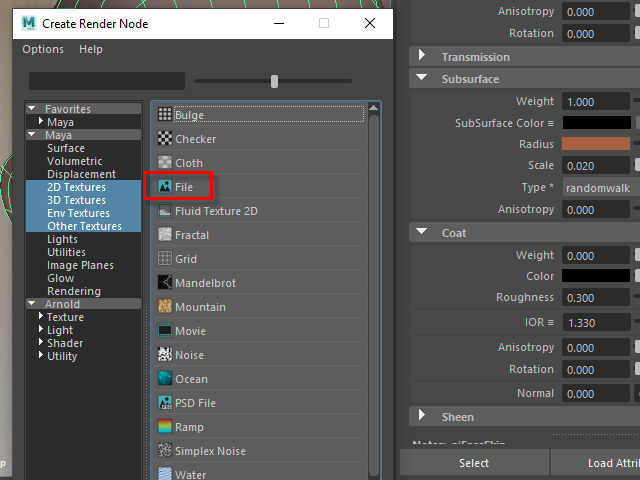Screen dimensions: 640x480
Task: Expand the Sheen section
Action: [421, 417]
